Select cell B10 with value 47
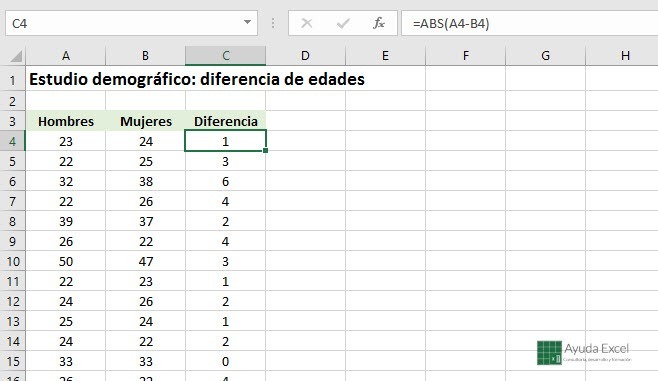 (146, 261)
